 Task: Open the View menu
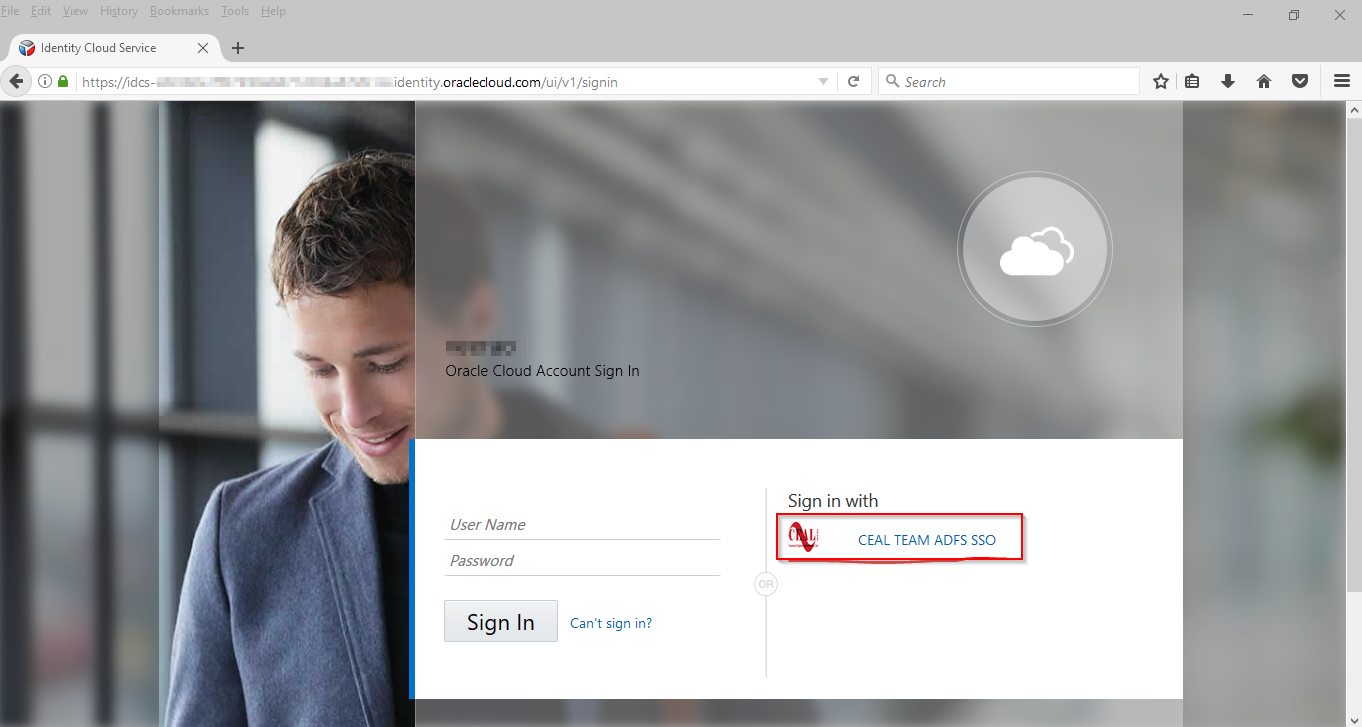tap(75, 11)
